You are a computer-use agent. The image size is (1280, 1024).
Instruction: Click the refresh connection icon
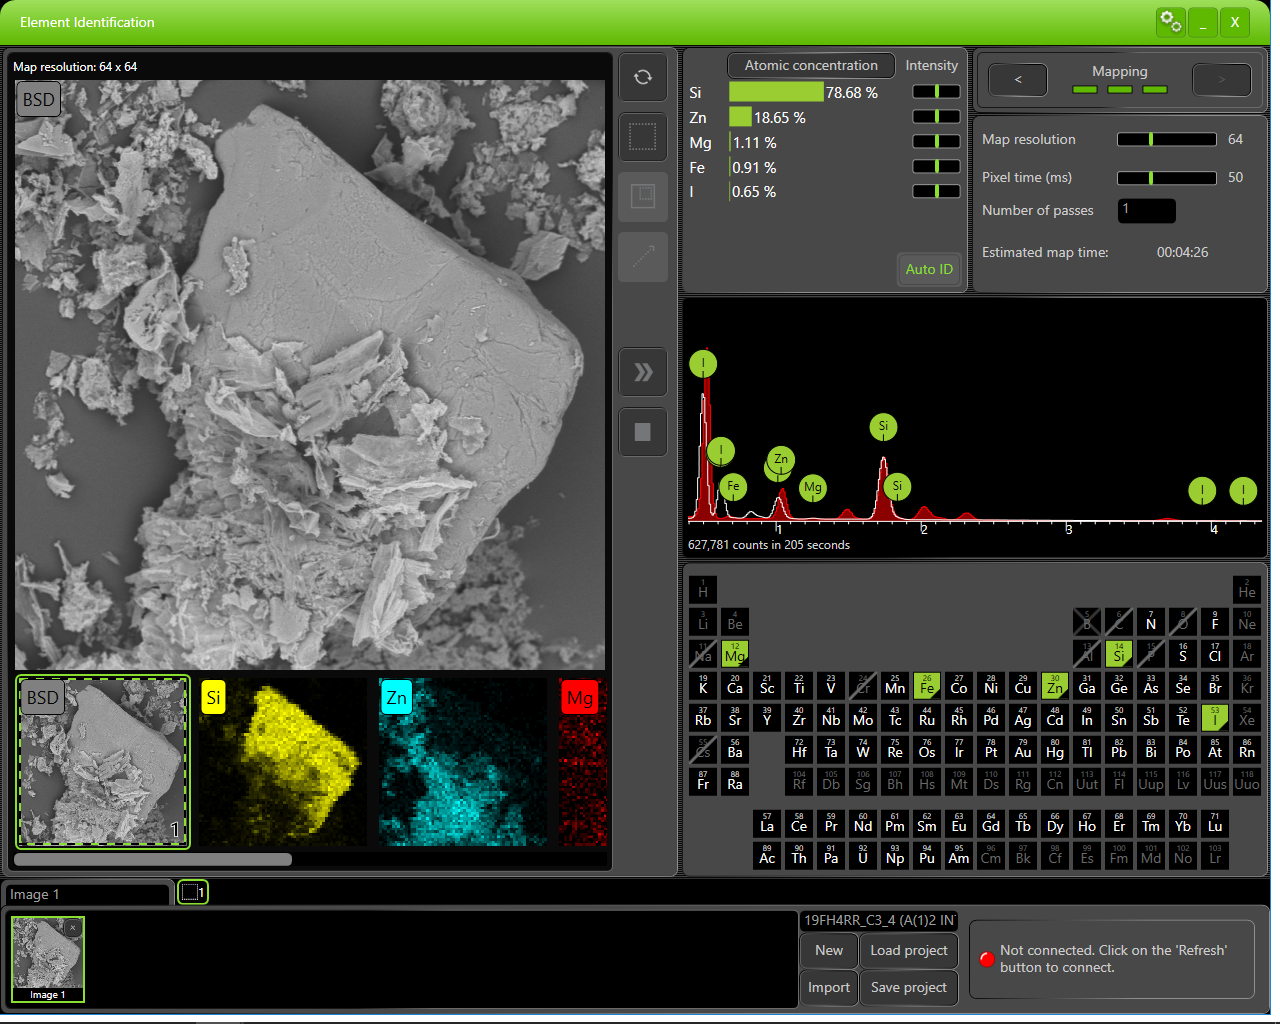pos(642,77)
